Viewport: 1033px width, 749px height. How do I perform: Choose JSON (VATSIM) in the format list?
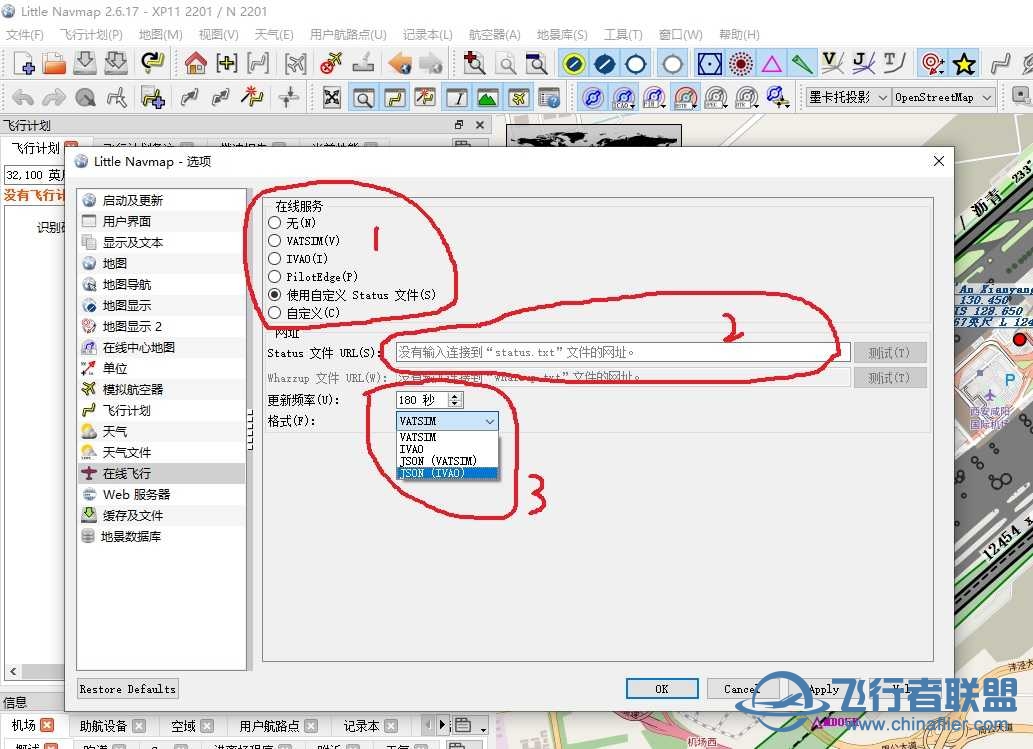coord(447,460)
